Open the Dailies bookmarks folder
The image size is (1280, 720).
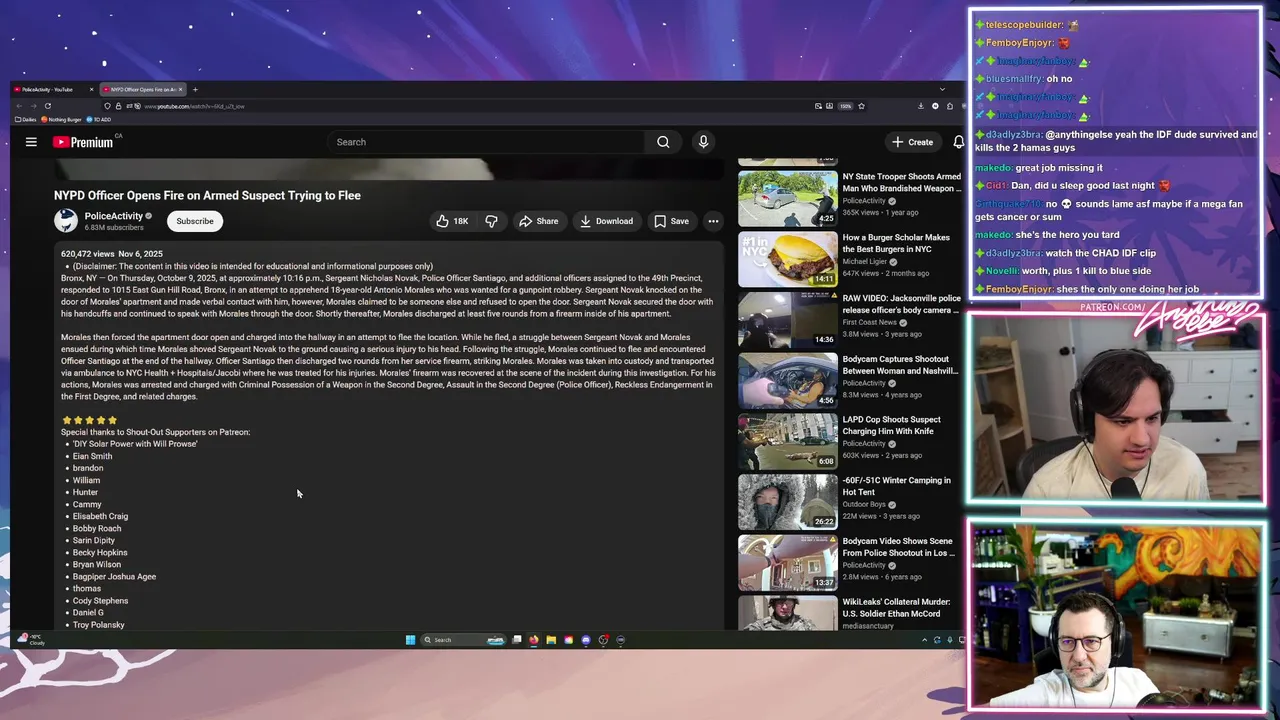tap(26, 119)
